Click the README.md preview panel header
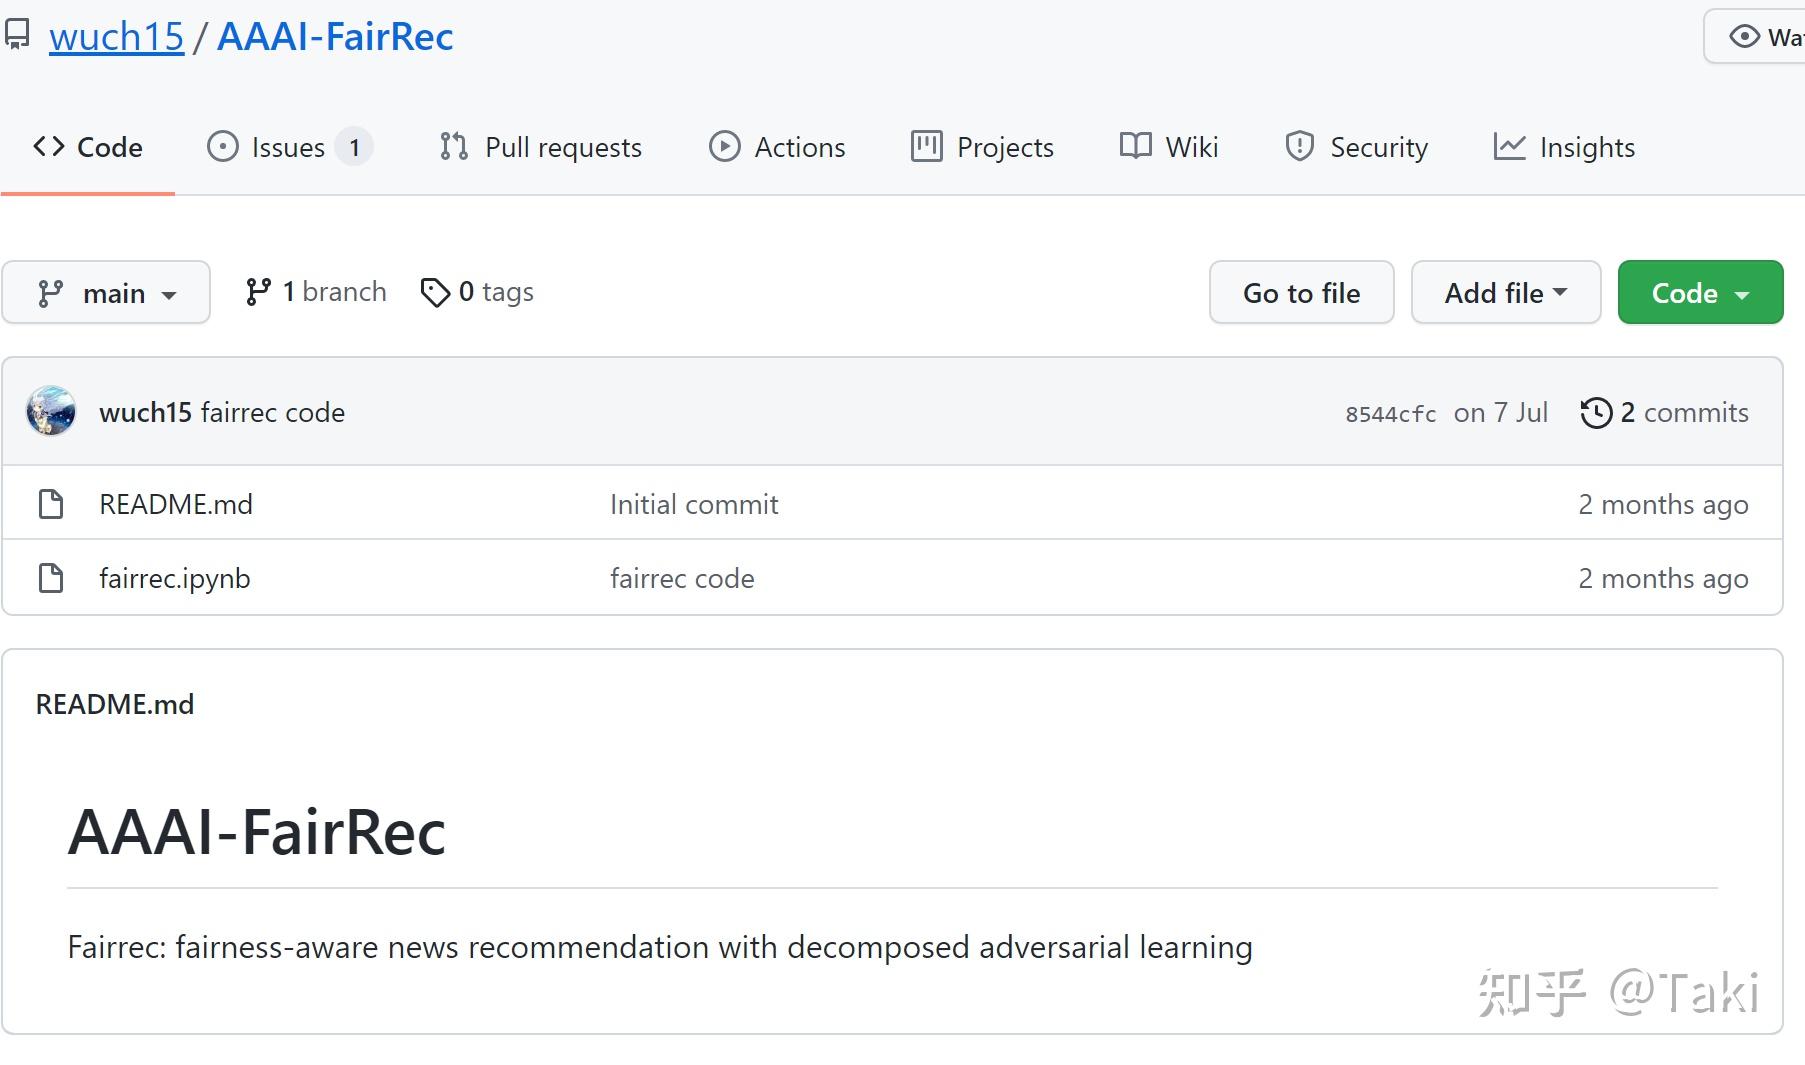1805x1065 pixels. [115, 704]
